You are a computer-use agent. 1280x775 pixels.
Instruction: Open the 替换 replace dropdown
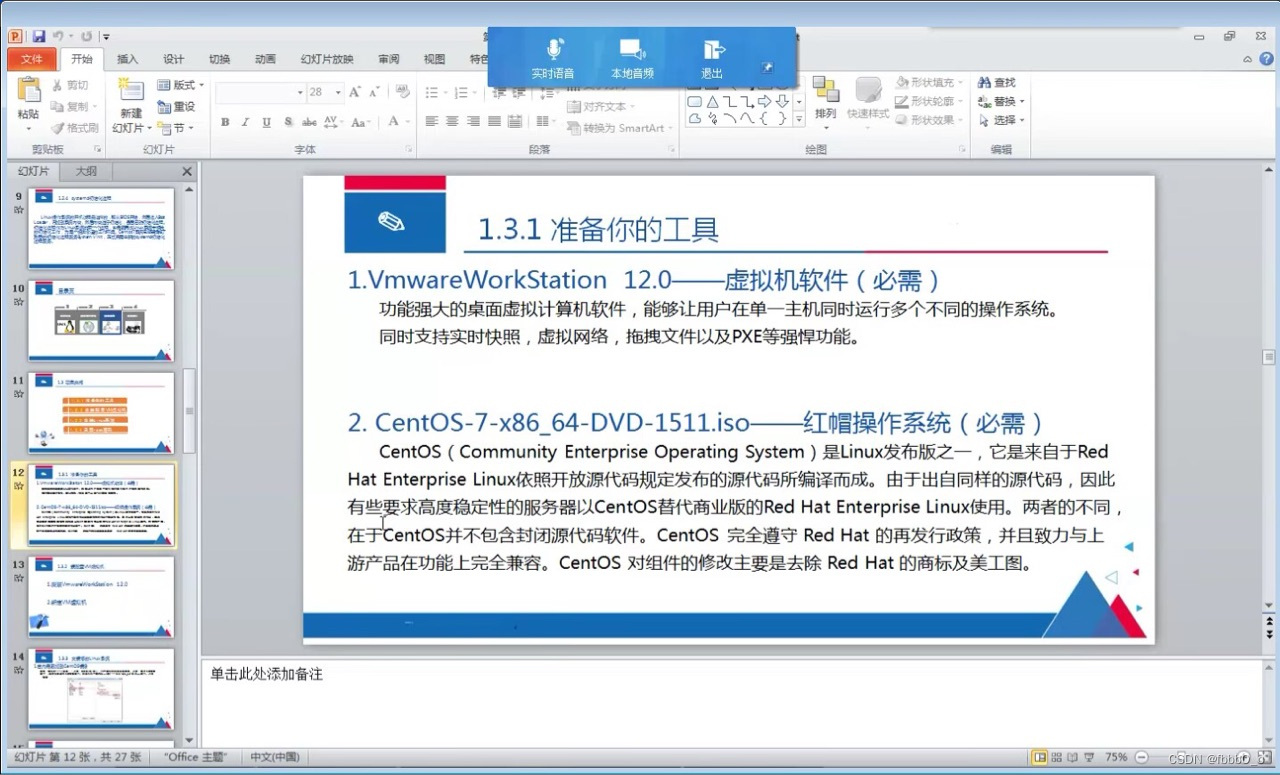point(1001,102)
